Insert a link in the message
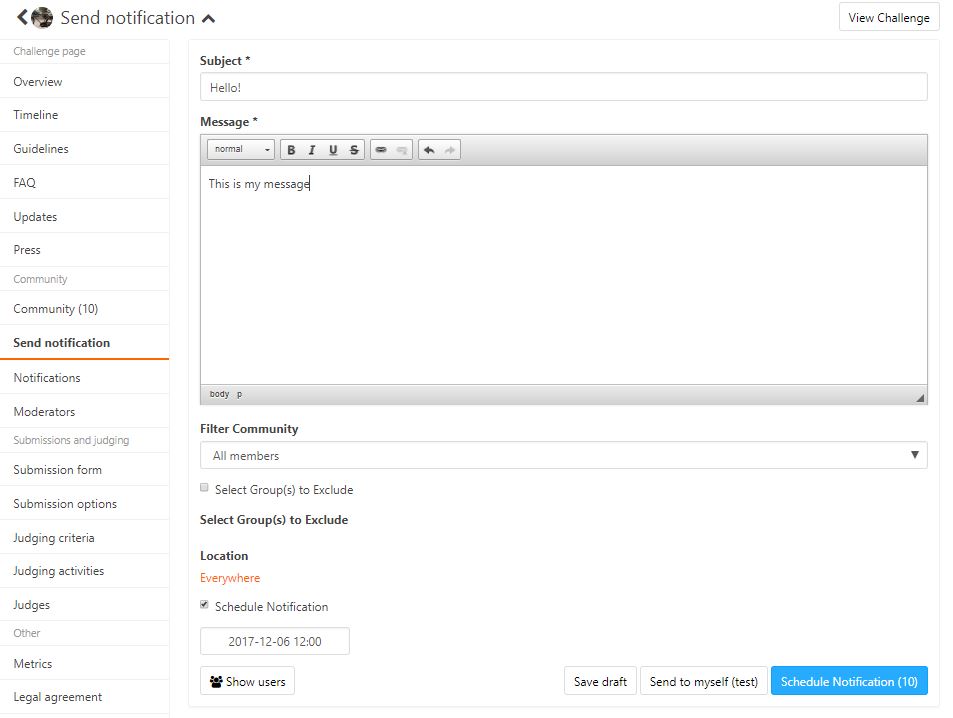This screenshot has height=718, width=953. [381, 150]
